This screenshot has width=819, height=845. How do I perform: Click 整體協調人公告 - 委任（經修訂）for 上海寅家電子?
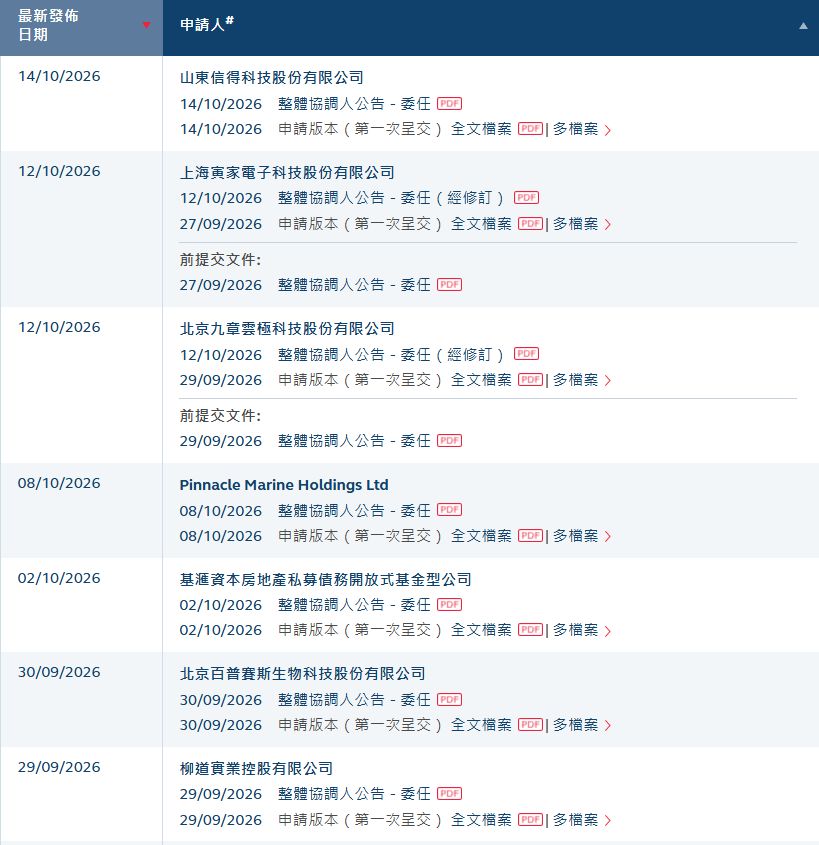coord(391,198)
